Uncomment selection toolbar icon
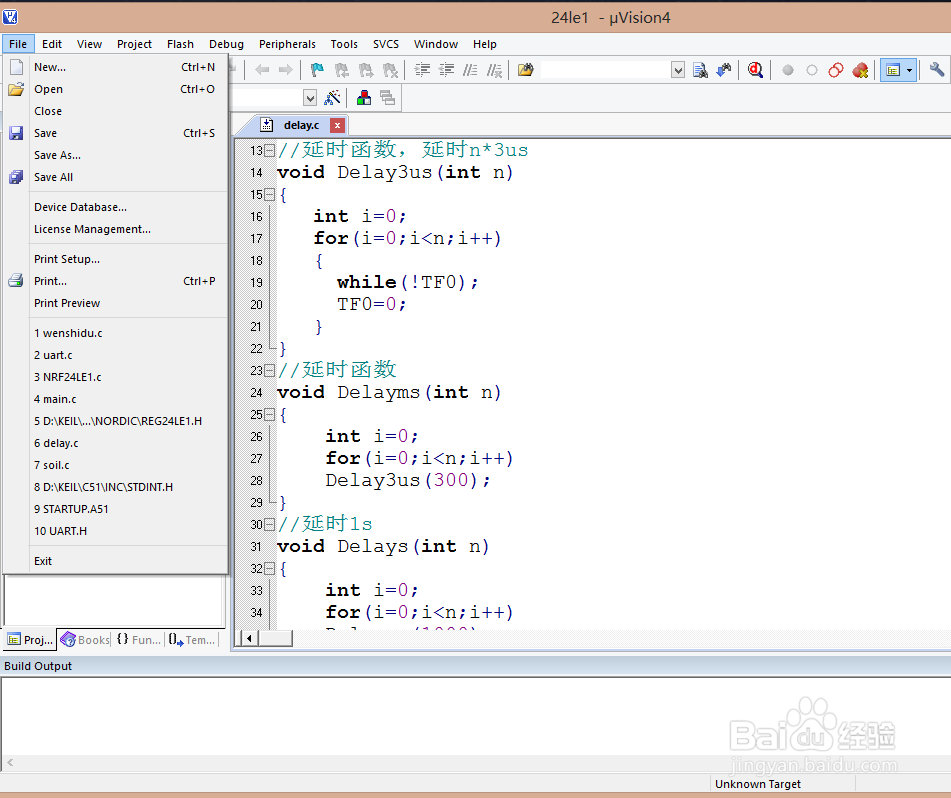The width and height of the screenshot is (951, 798). tap(494, 70)
